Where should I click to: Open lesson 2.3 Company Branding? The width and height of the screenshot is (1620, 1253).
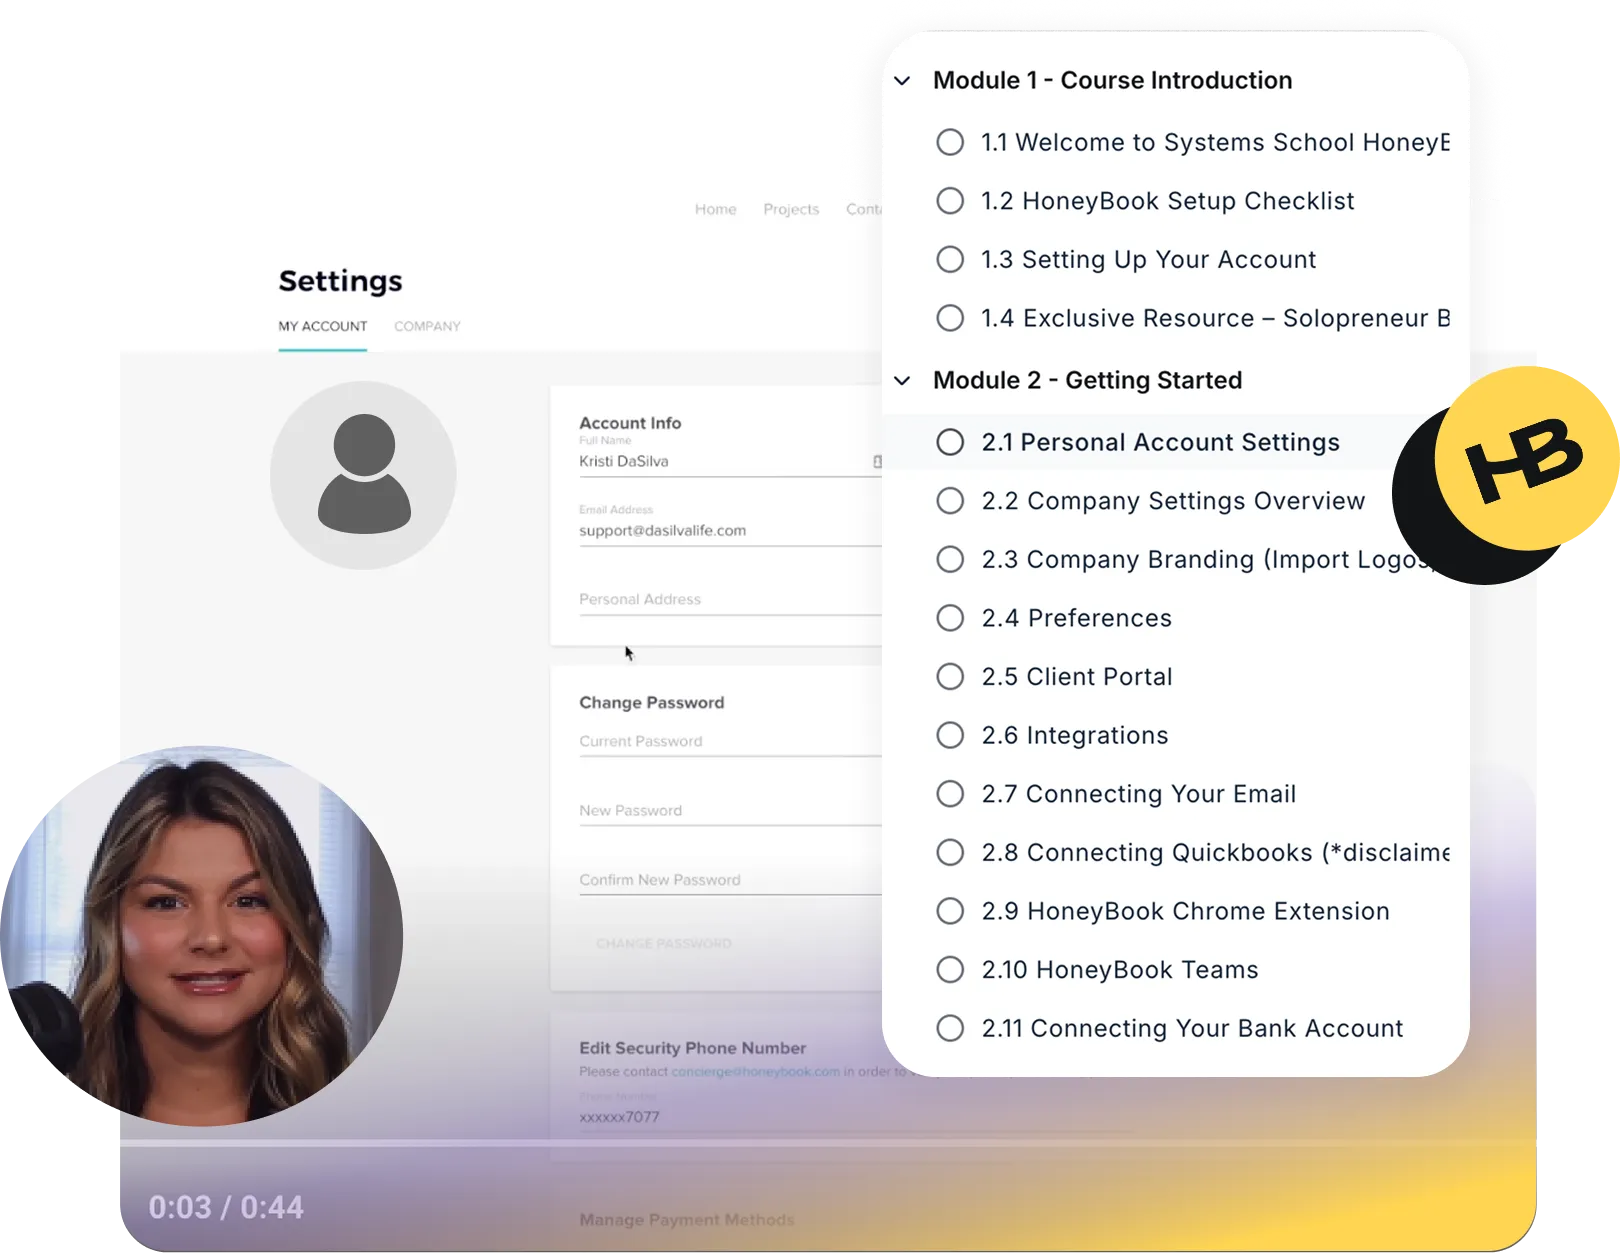click(1208, 559)
